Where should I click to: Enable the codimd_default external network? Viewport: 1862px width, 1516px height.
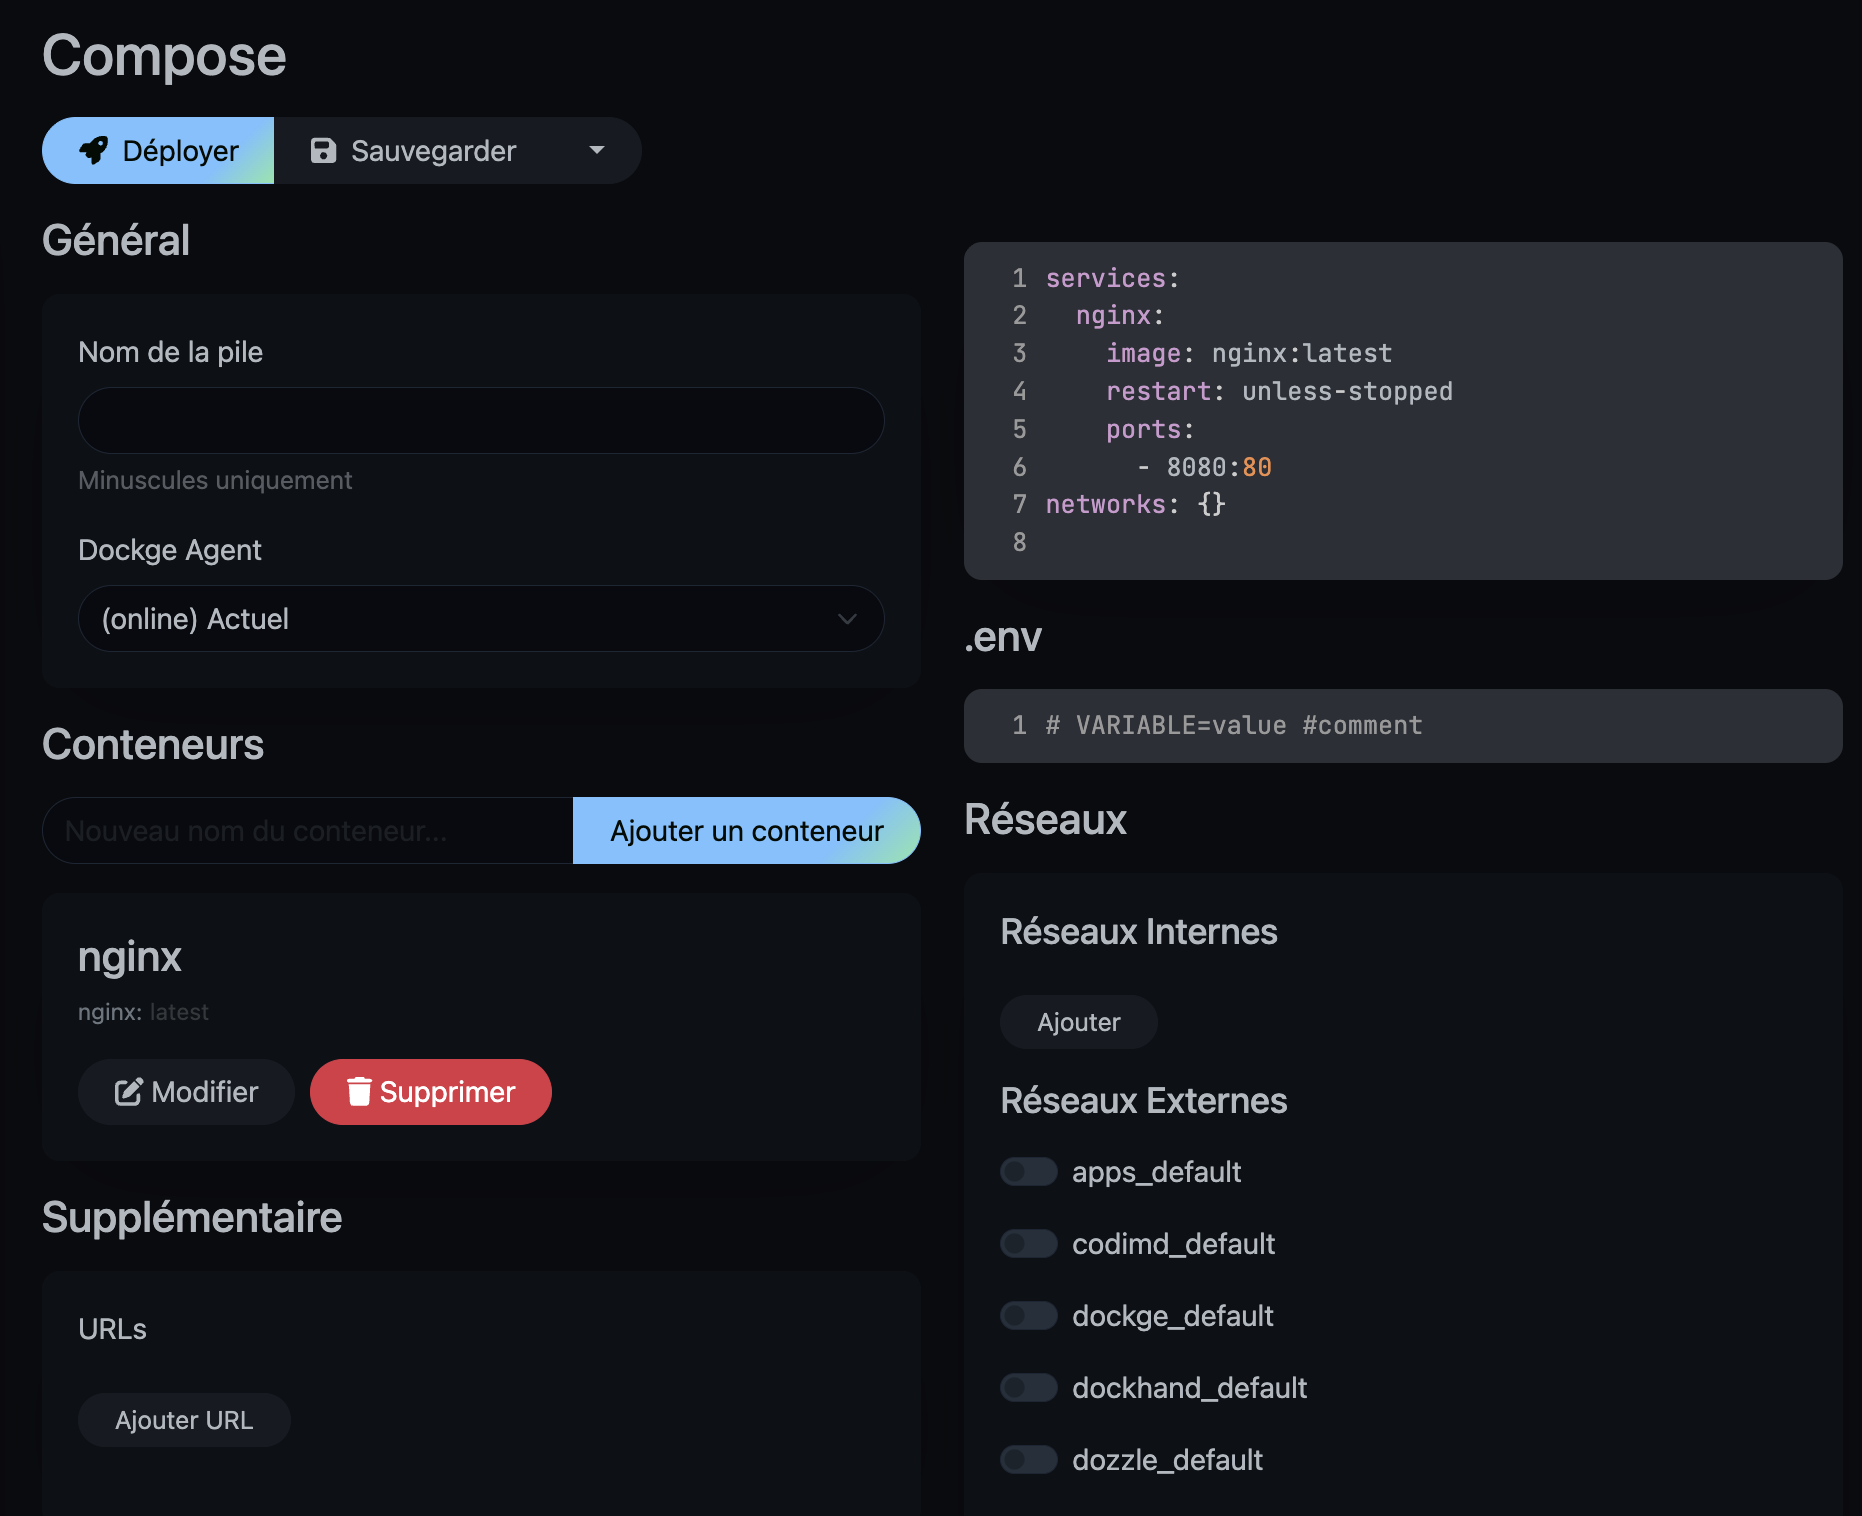(1028, 1243)
